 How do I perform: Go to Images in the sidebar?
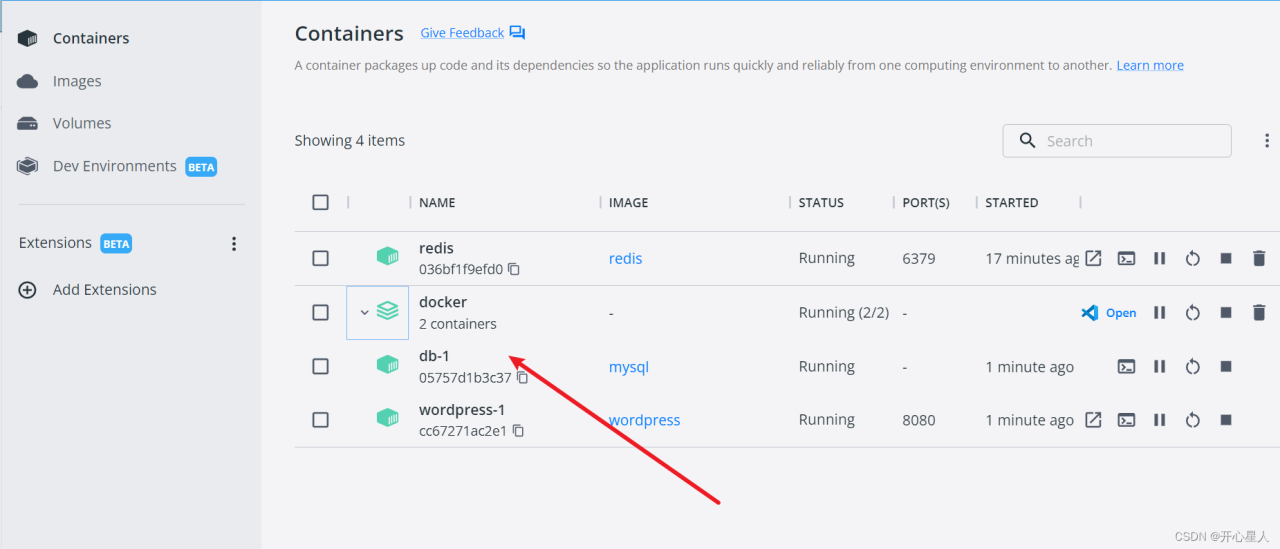(77, 81)
